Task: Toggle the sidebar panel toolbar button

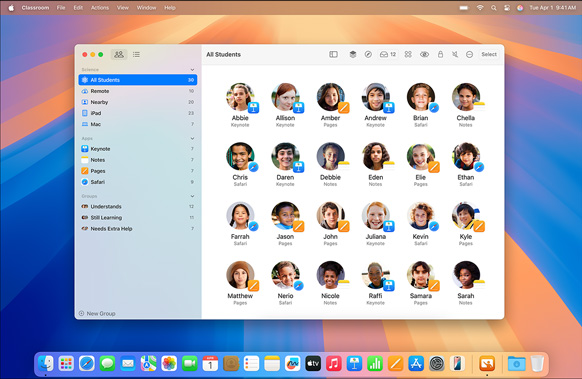Action: click(x=333, y=55)
